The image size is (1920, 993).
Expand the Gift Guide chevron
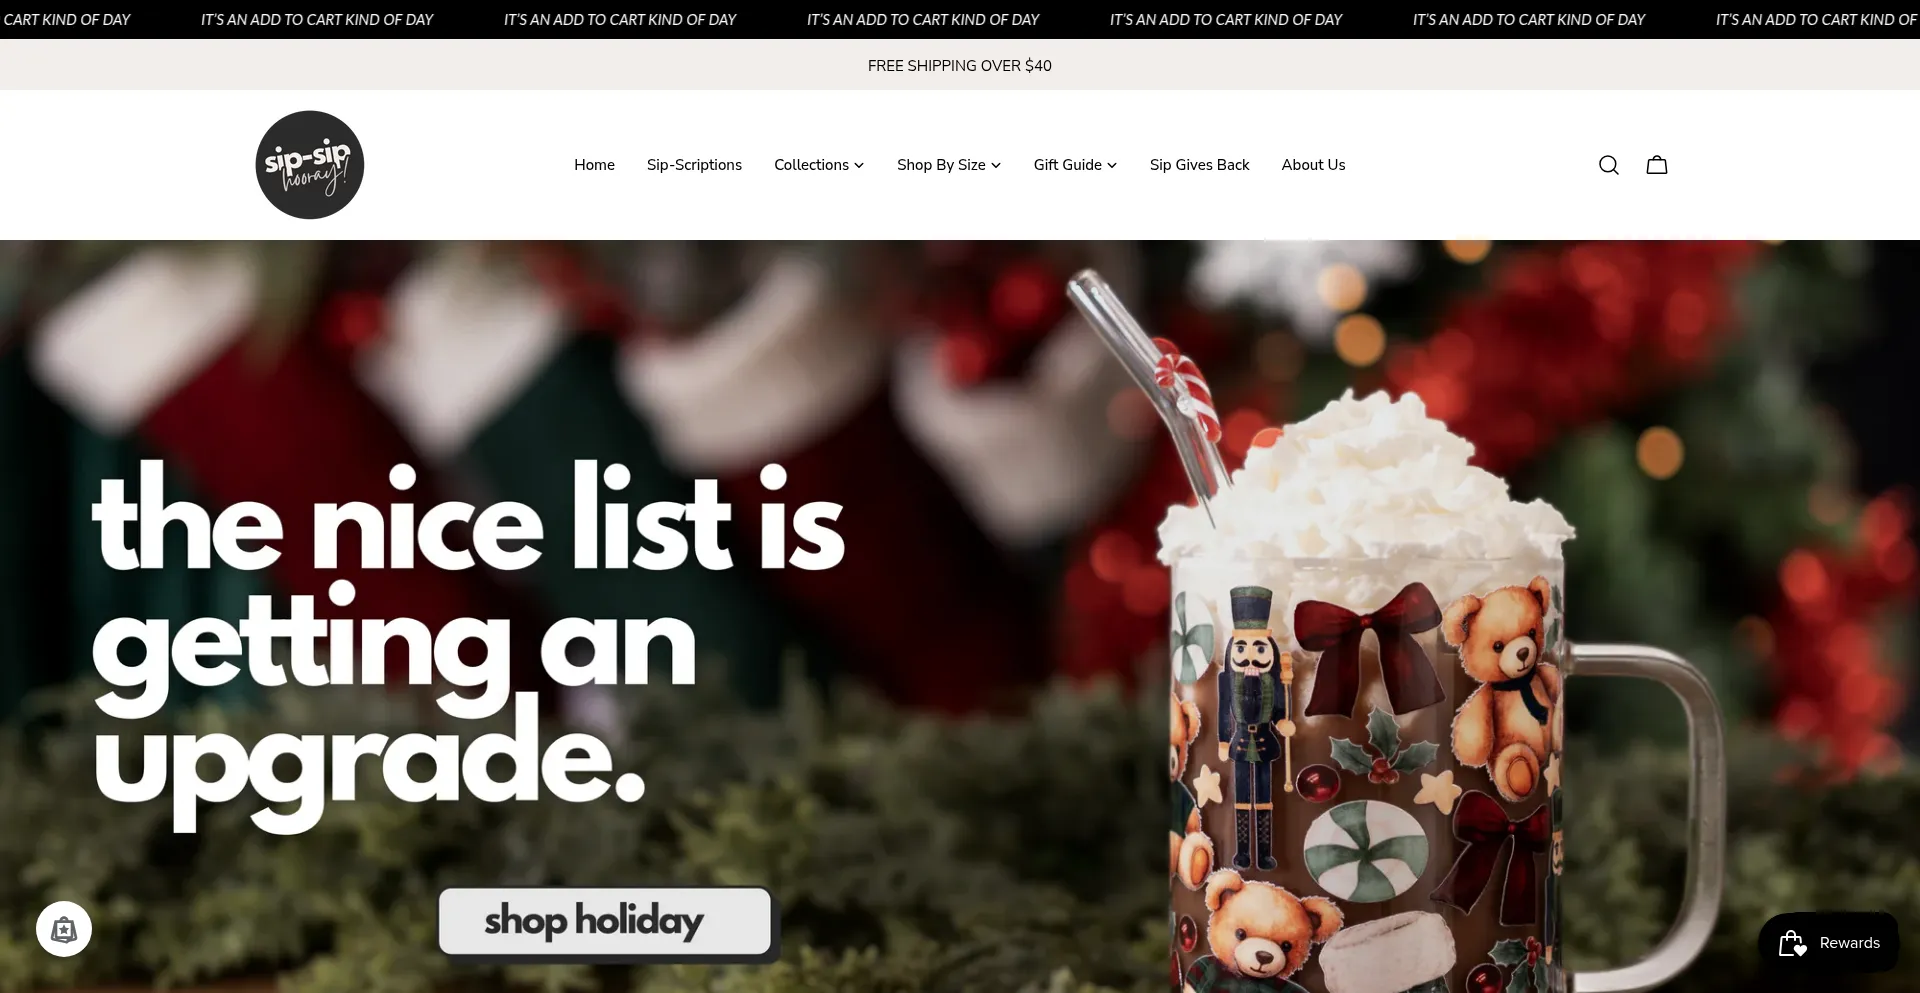pyautogui.click(x=1112, y=166)
